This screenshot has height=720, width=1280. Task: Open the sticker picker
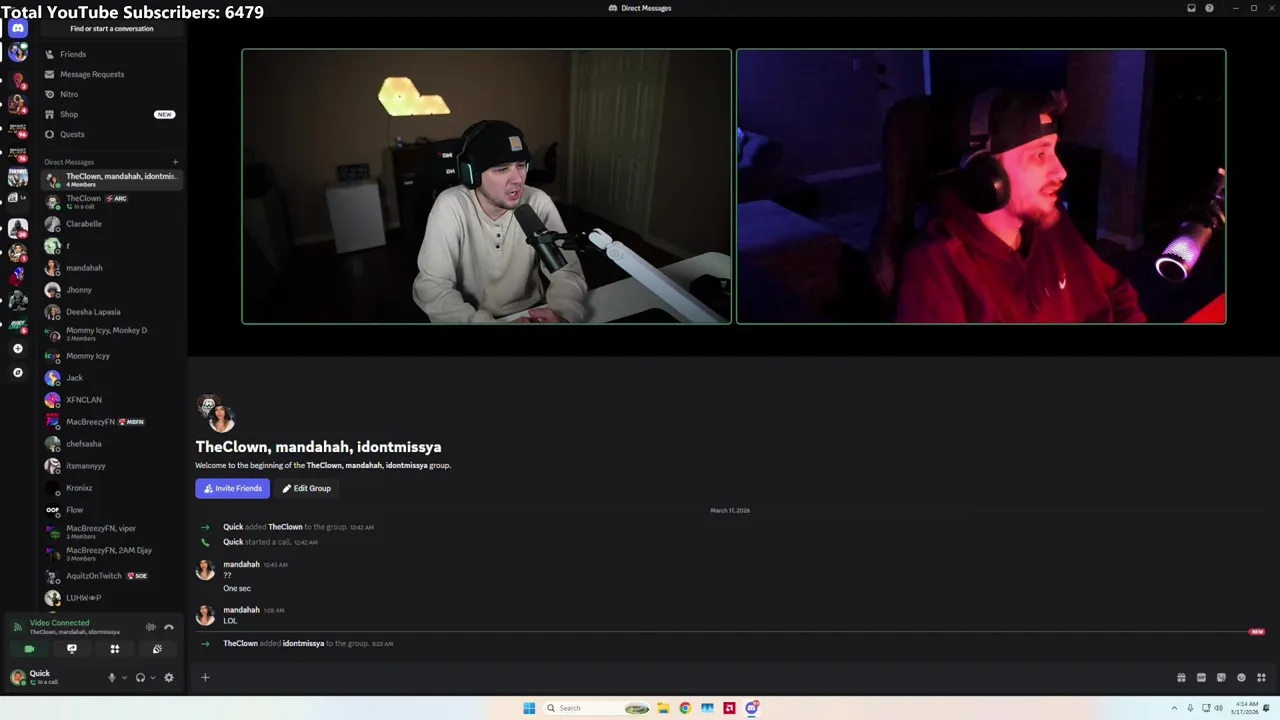point(1221,677)
